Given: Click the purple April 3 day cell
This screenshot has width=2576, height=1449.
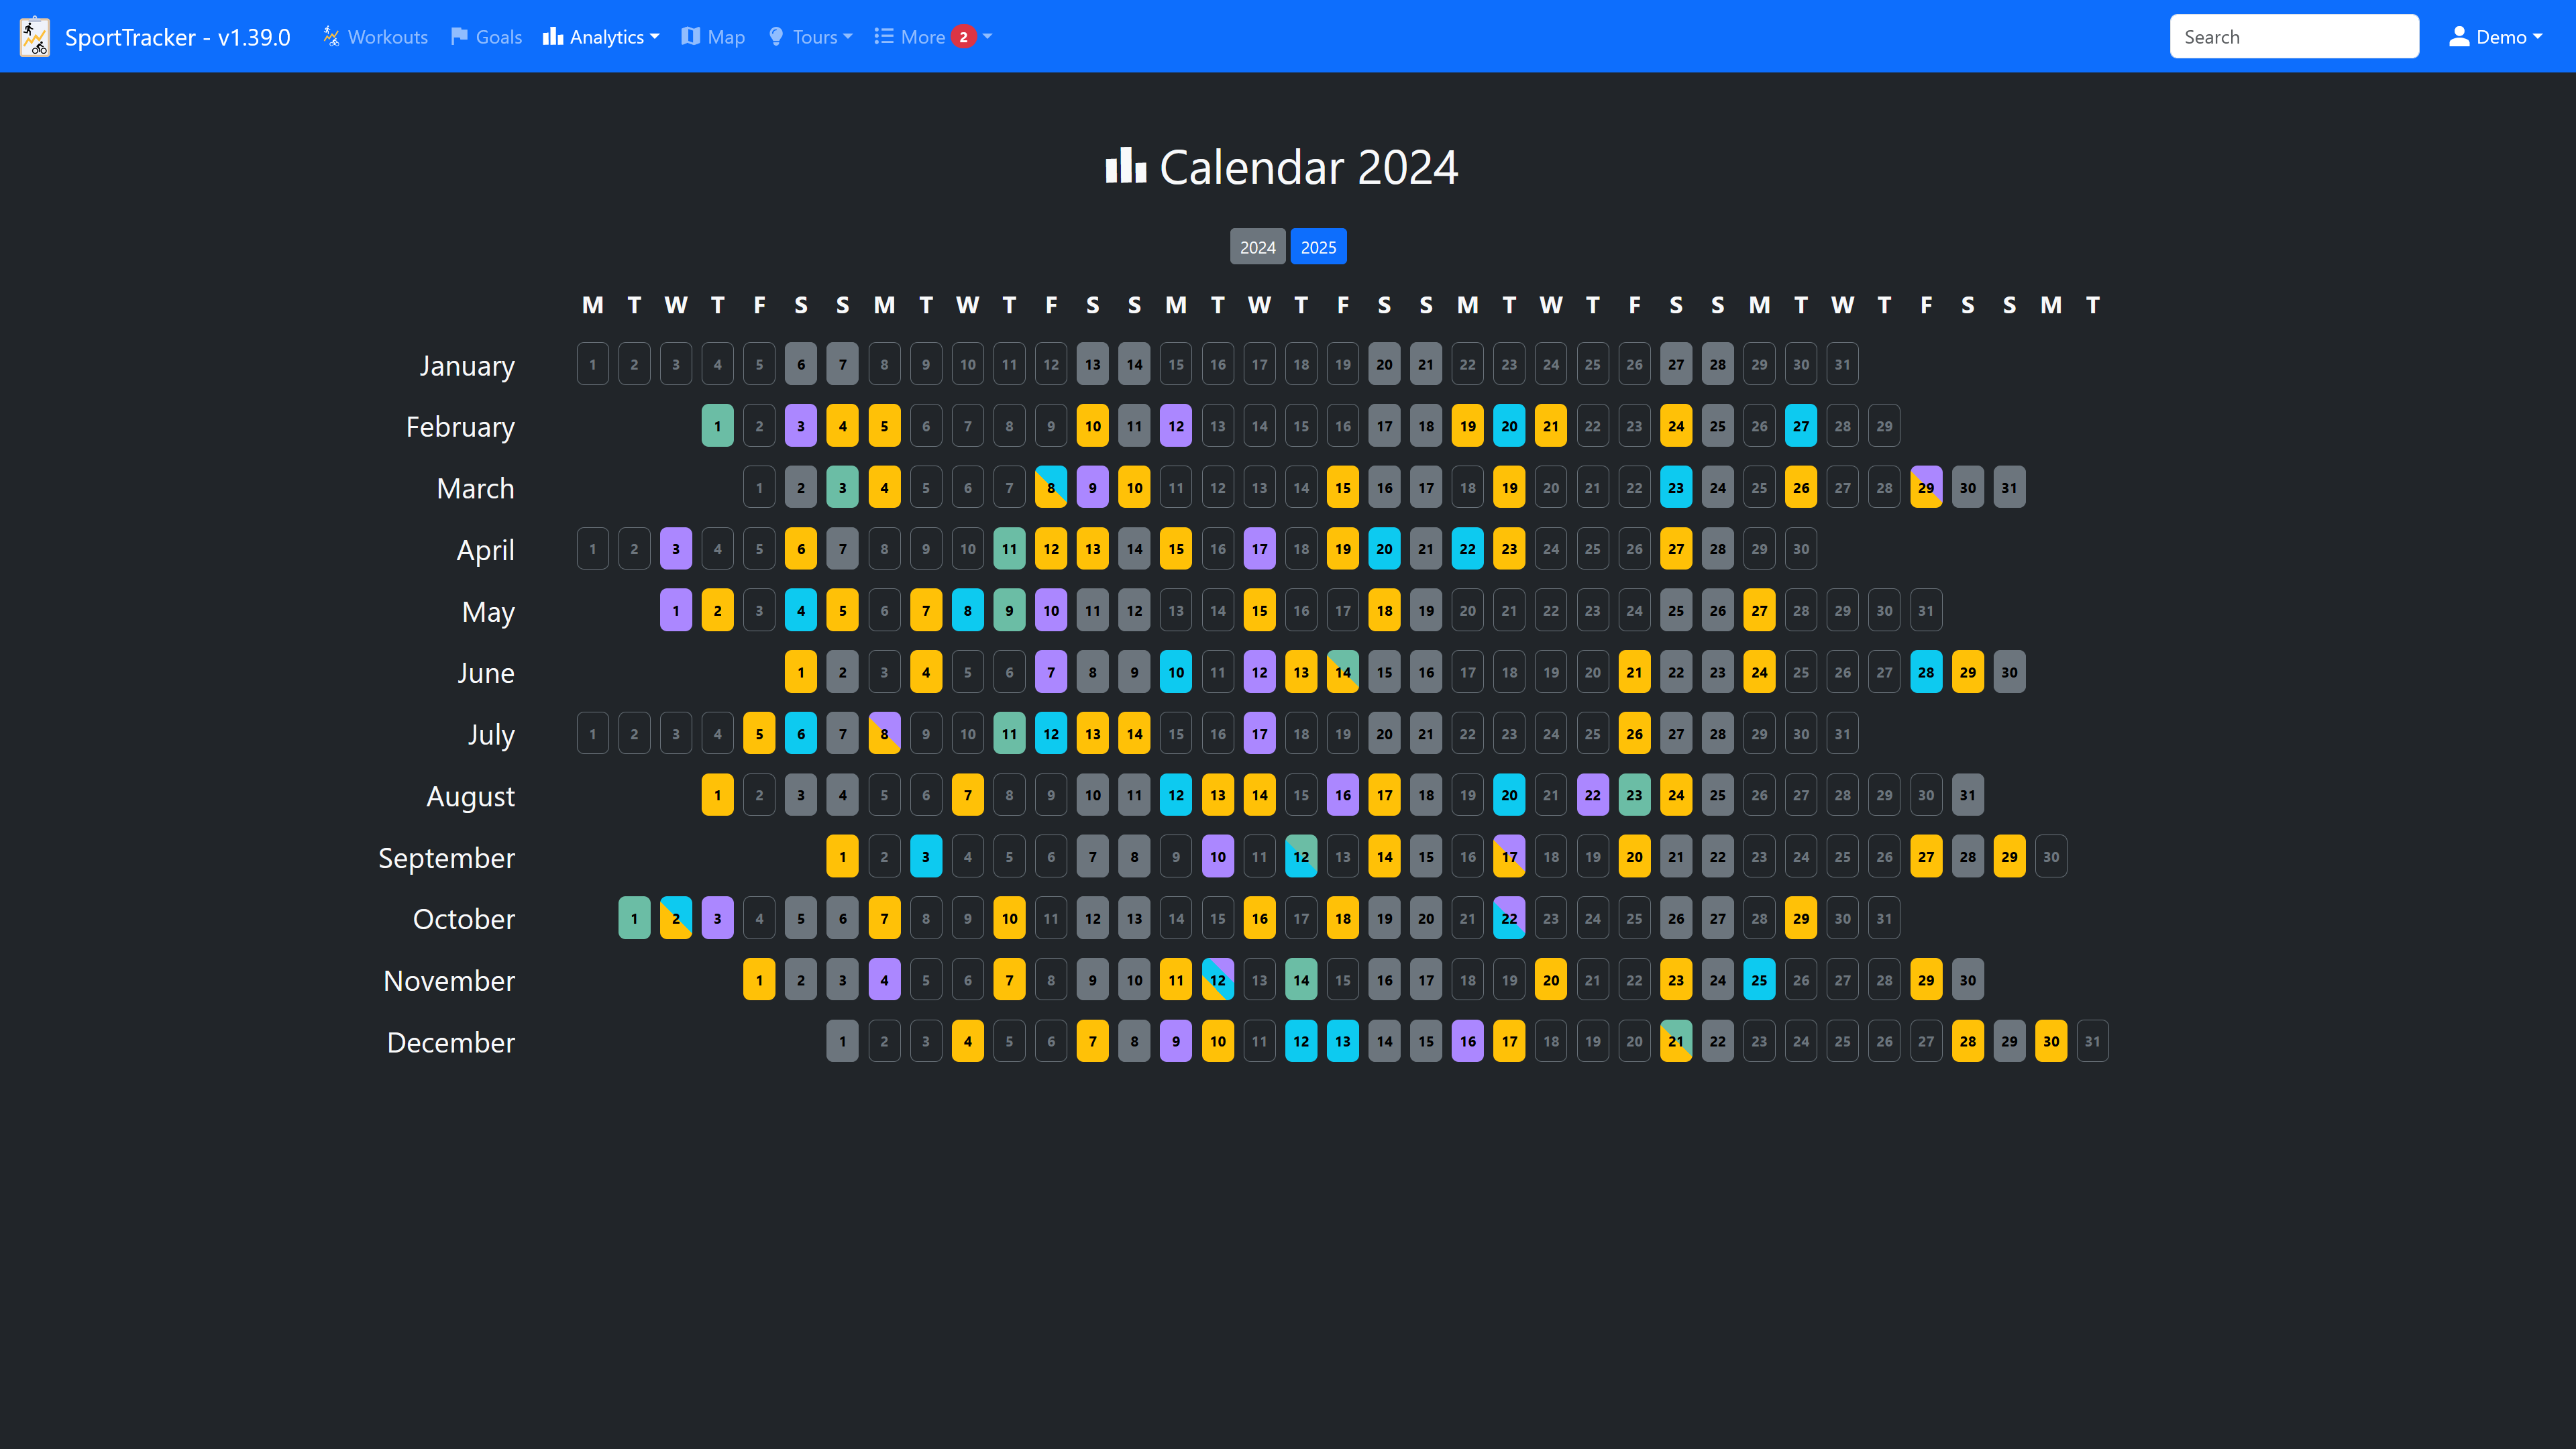Looking at the screenshot, I should click(676, 549).
